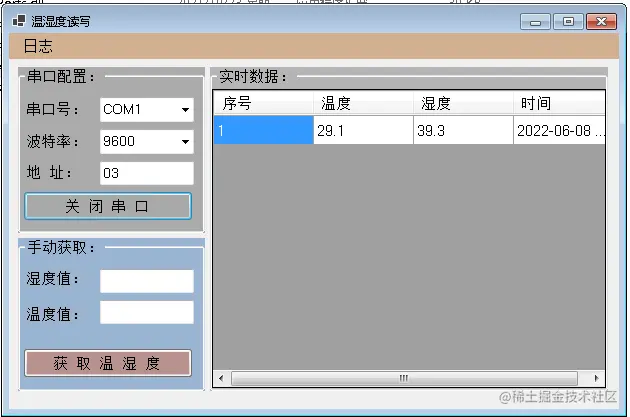This screenshot has width=630, height=417.
Task: Click the horizontal scrollbar thumb
Action: tap(404, 378)
